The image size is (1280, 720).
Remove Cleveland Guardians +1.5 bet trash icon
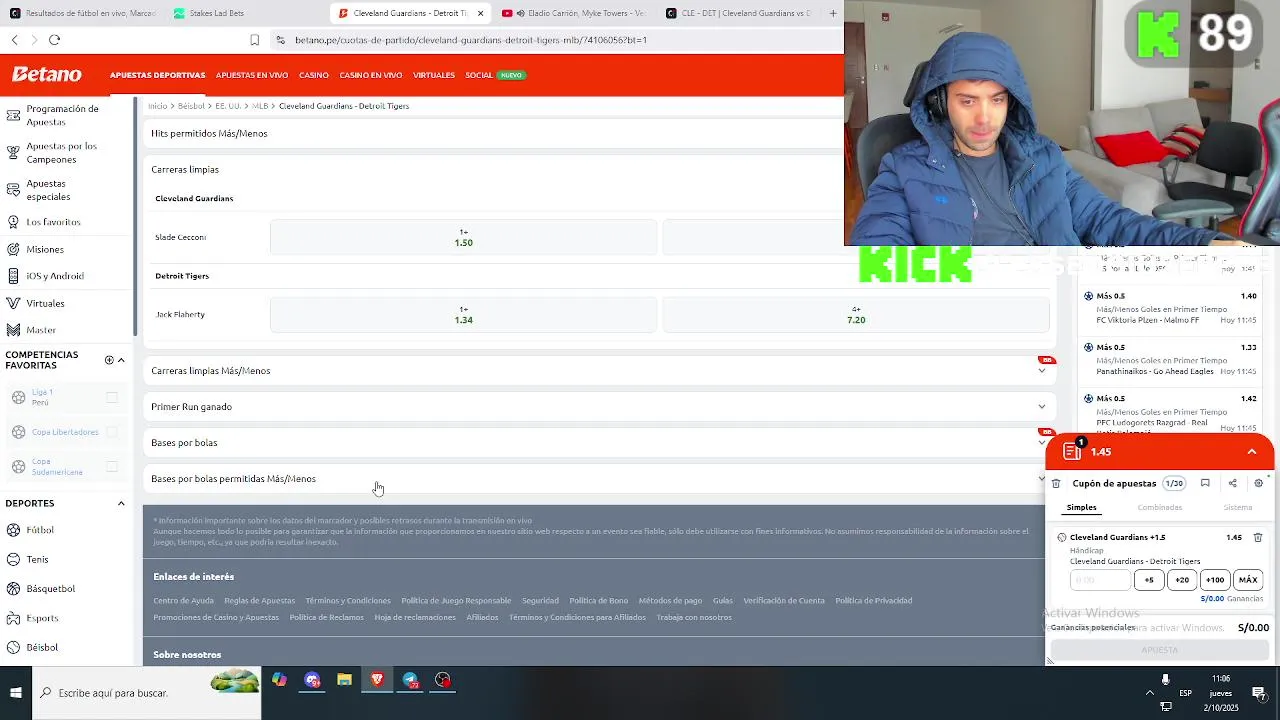coord(1258,537)
